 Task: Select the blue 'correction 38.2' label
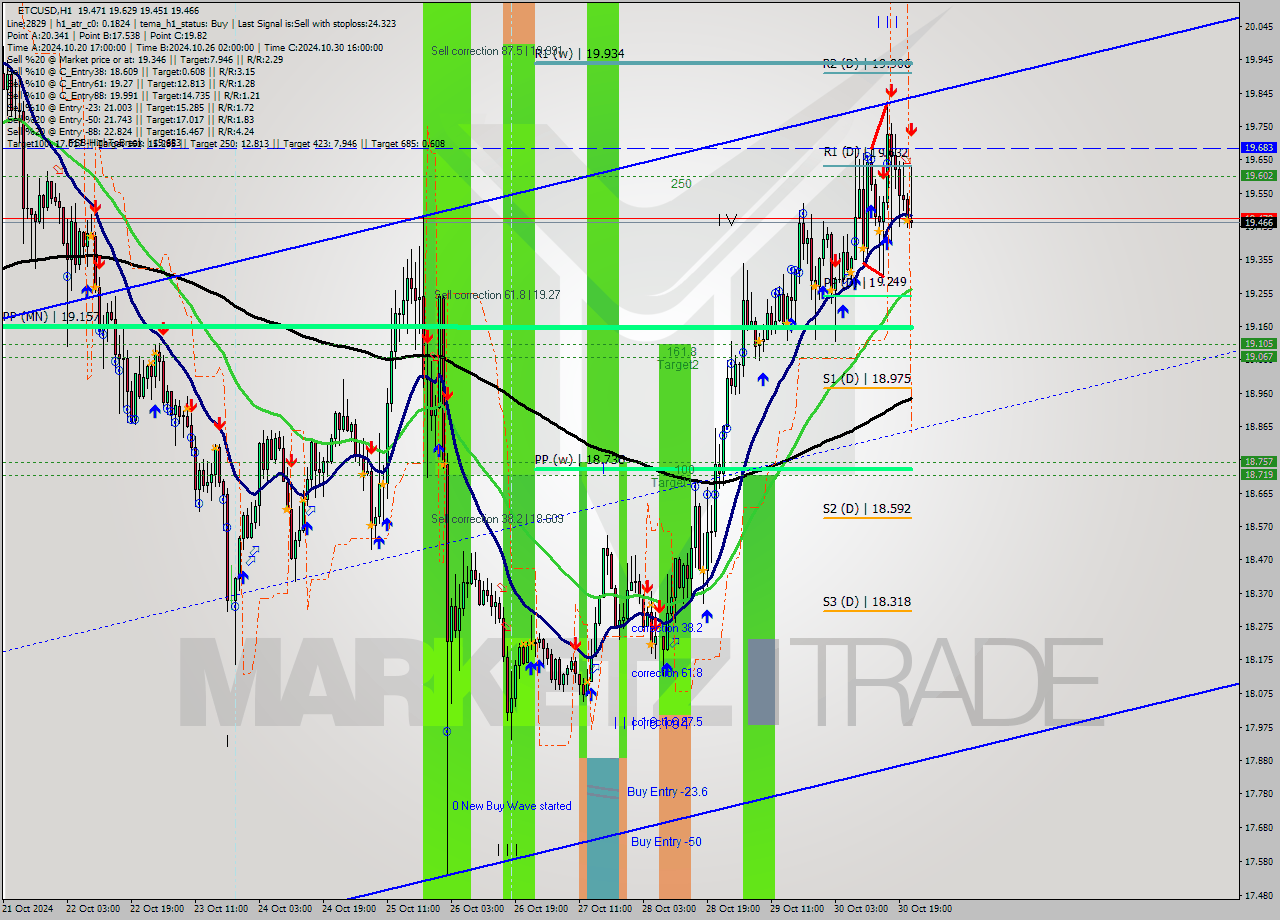666,628
